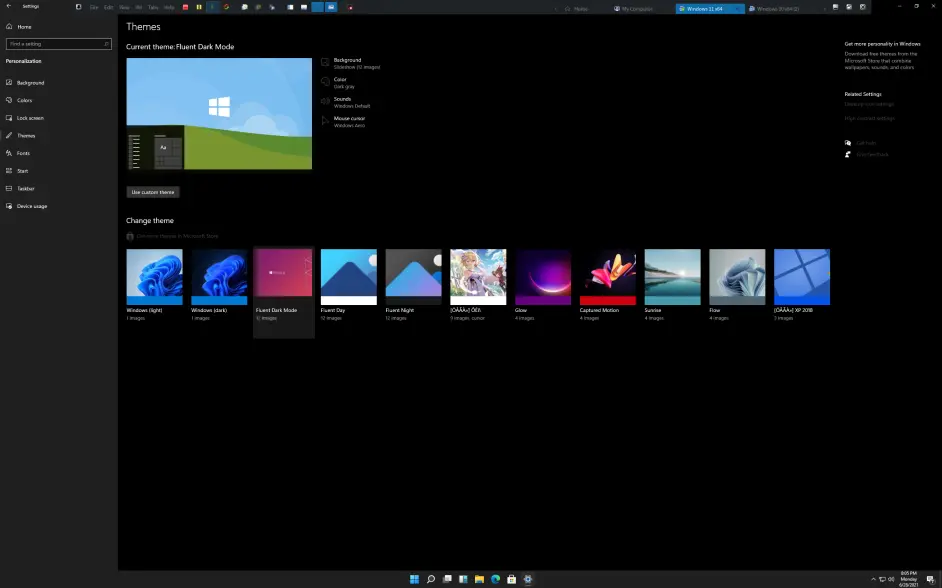
Task: Launch Microsoft Edge from the taskbar
Action: (496, 579)
